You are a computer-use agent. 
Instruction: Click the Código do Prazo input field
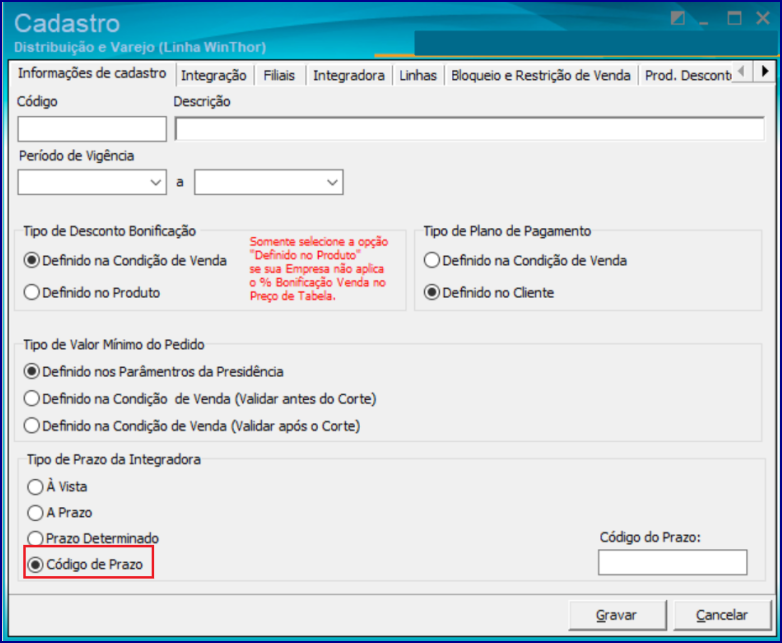(672, 562)
